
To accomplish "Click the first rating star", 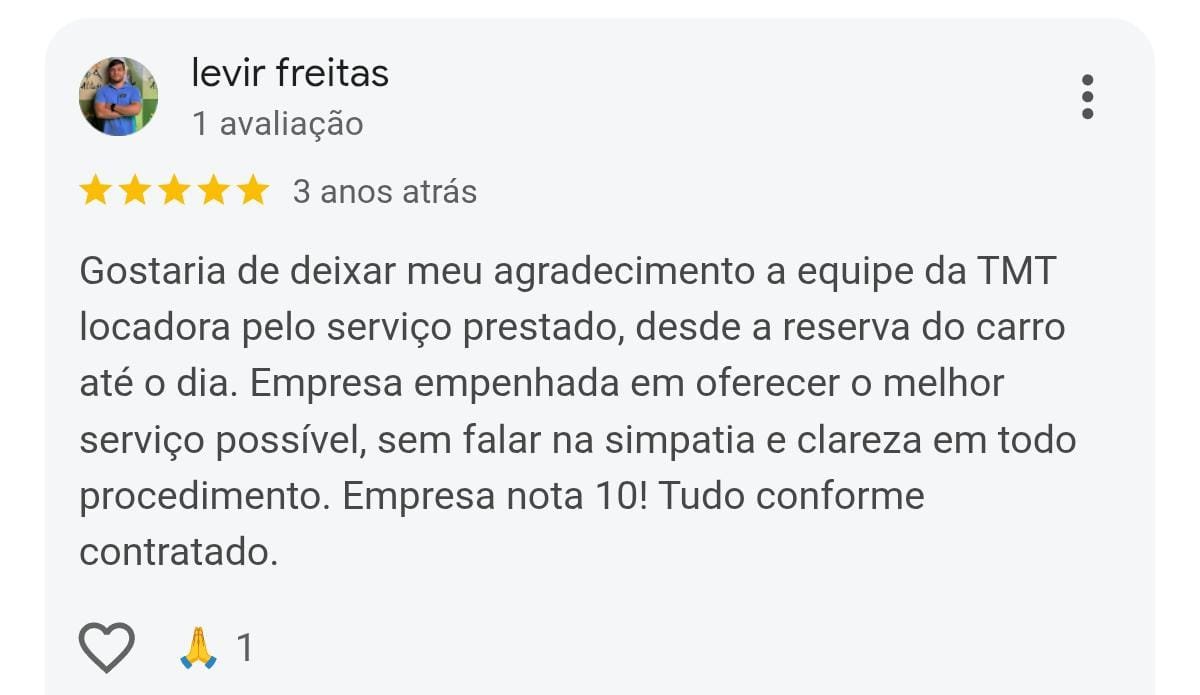I will point(95,190).
